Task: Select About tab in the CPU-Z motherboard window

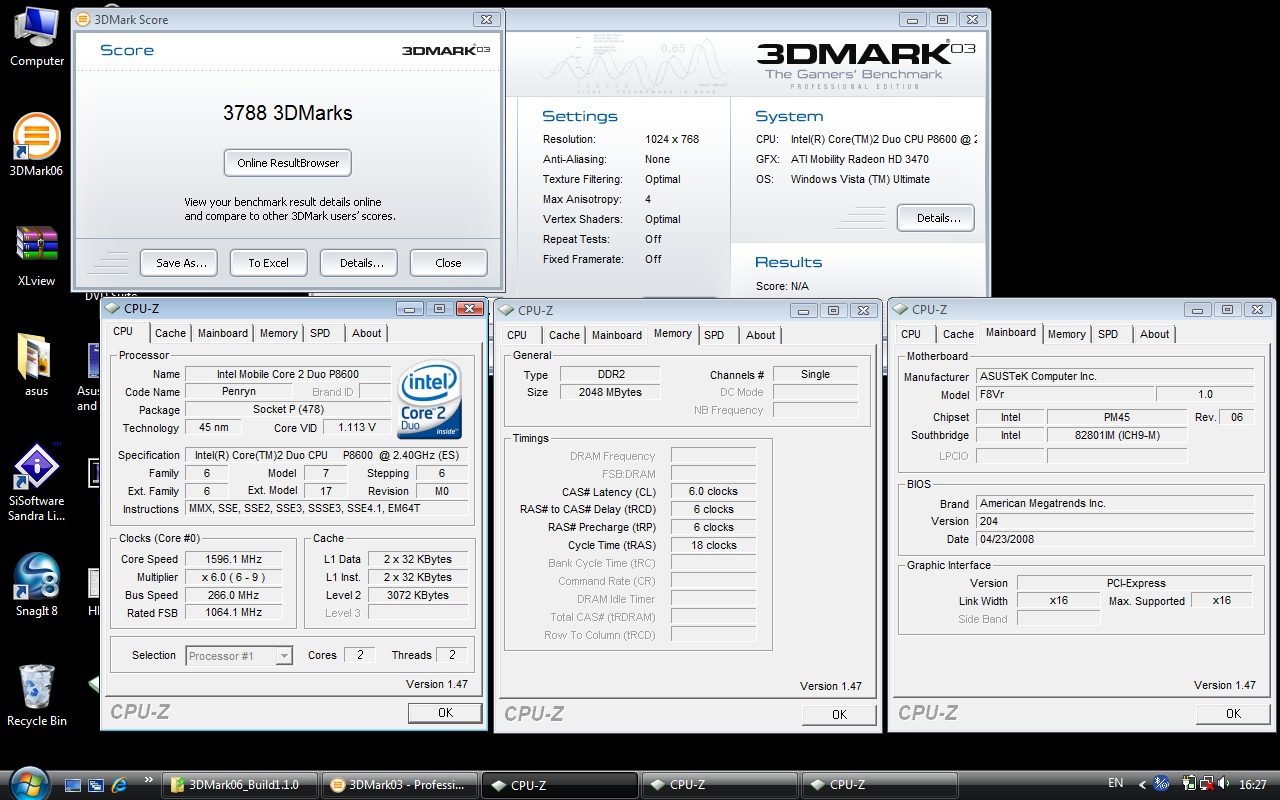Action: [1155, 334]
